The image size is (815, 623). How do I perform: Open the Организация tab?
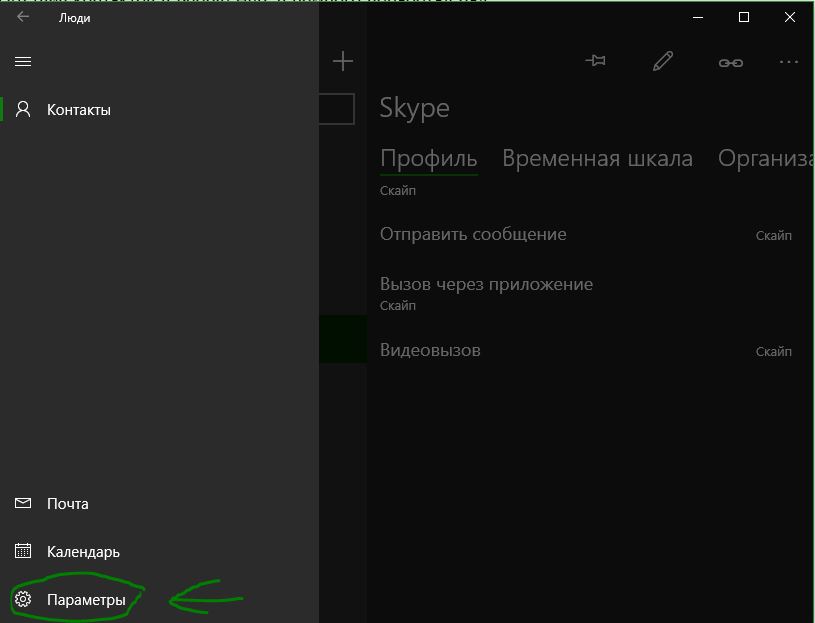tap(766, 158)
